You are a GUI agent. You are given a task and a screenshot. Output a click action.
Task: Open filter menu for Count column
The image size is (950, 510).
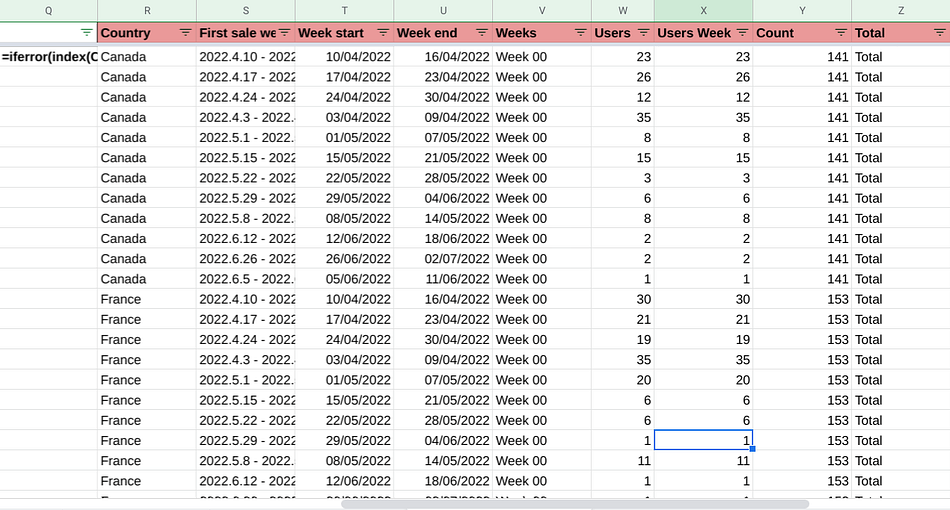coord(841,33)
